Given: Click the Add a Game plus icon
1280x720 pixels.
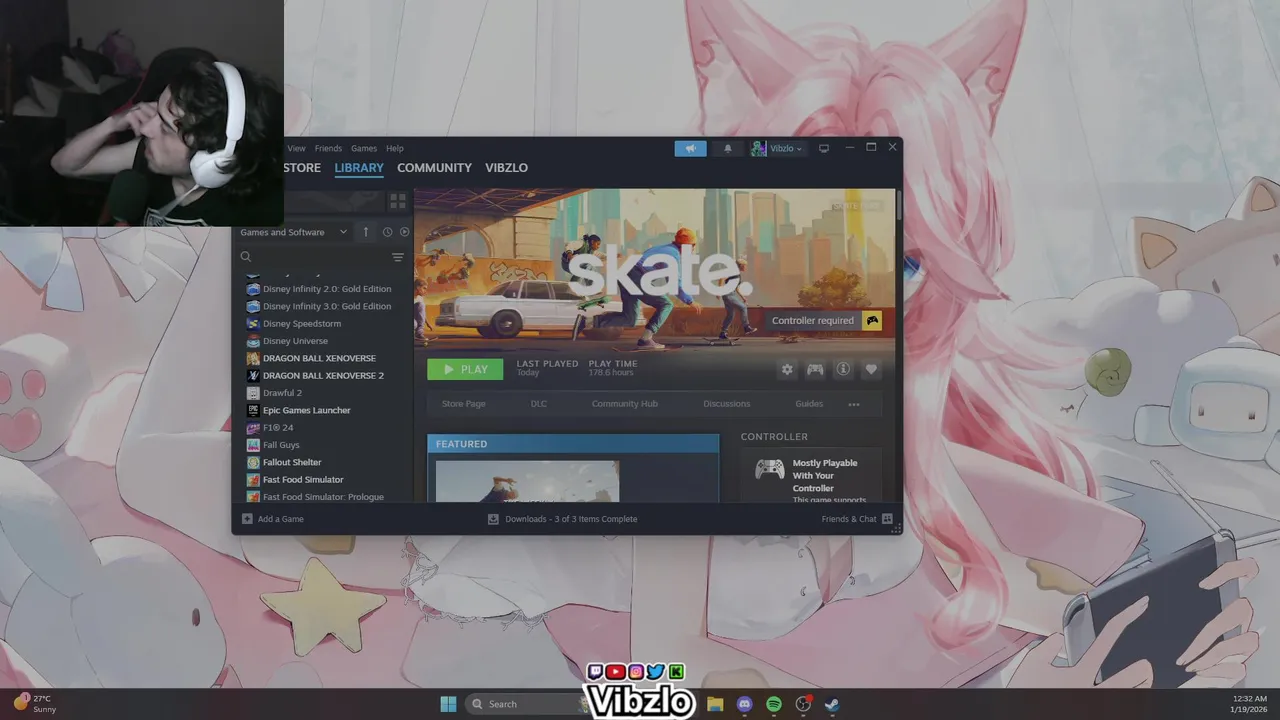Looking at the screenshot, I should (x=247, y=519).
